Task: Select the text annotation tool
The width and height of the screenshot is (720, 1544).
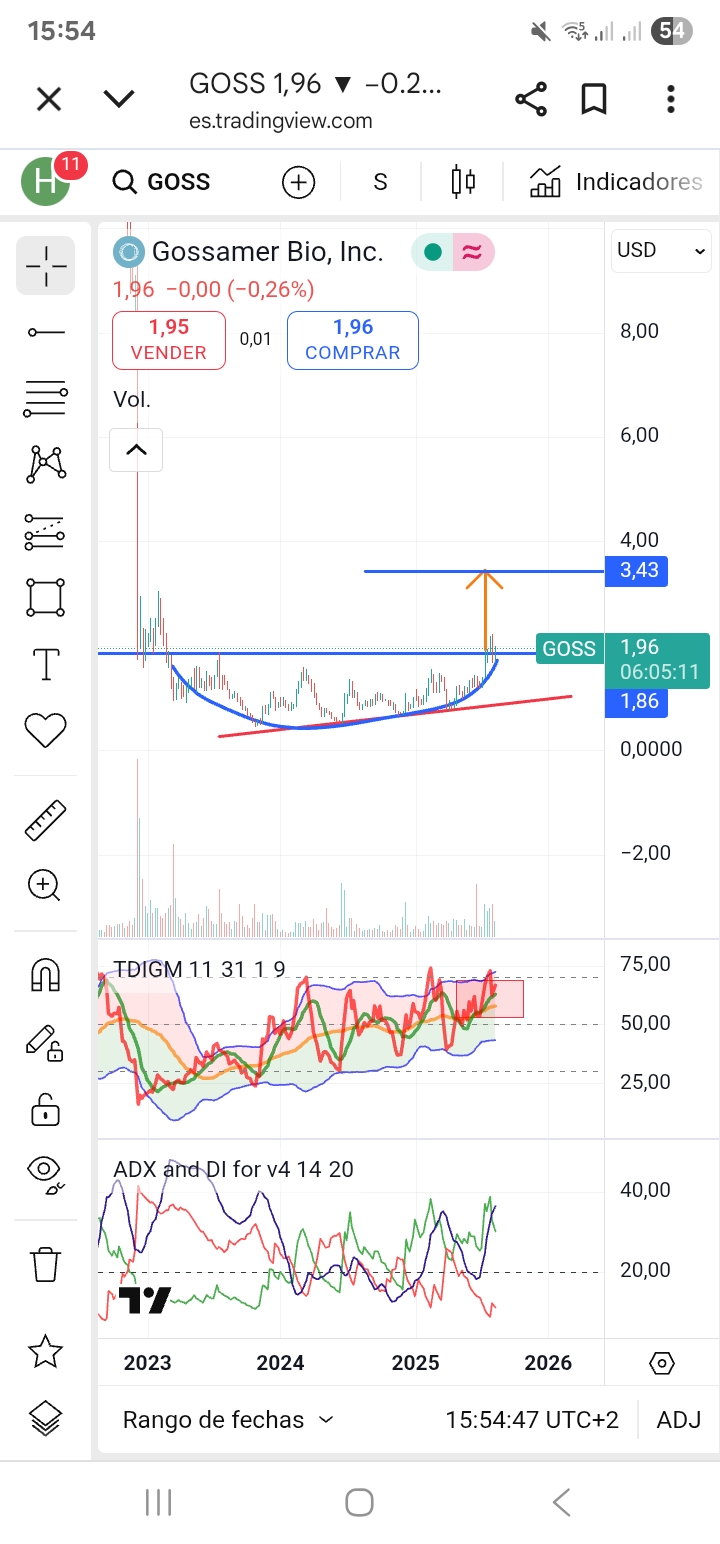Action: pyautogui.click(x=46, y=664)
